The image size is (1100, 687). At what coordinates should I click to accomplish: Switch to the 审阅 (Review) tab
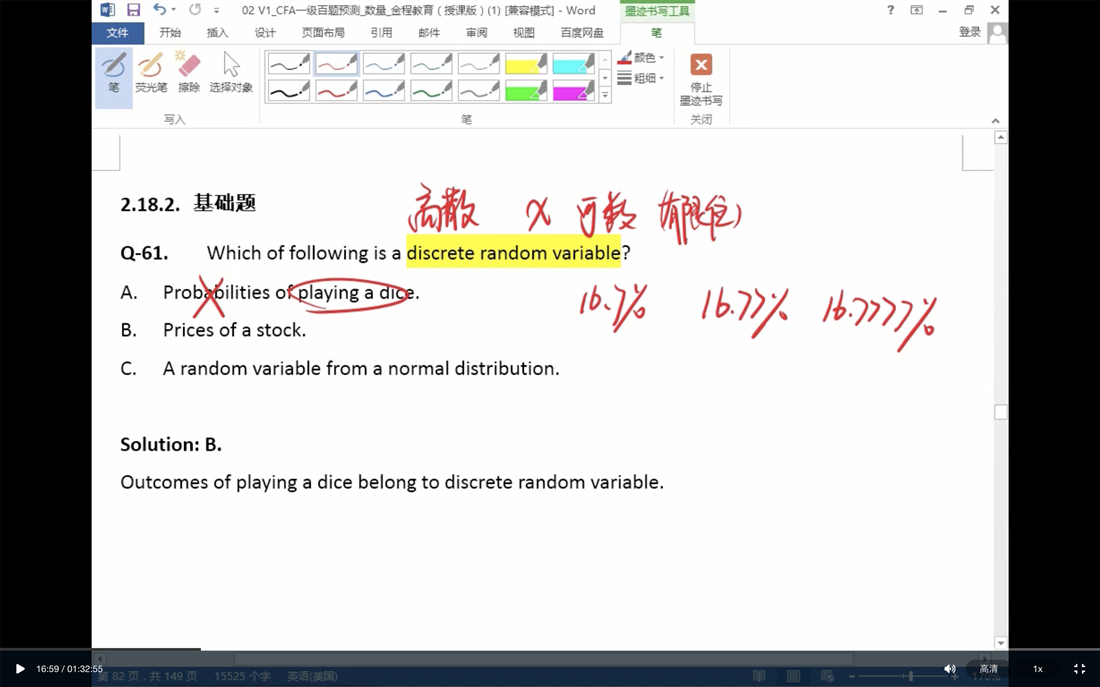(476, 32)
